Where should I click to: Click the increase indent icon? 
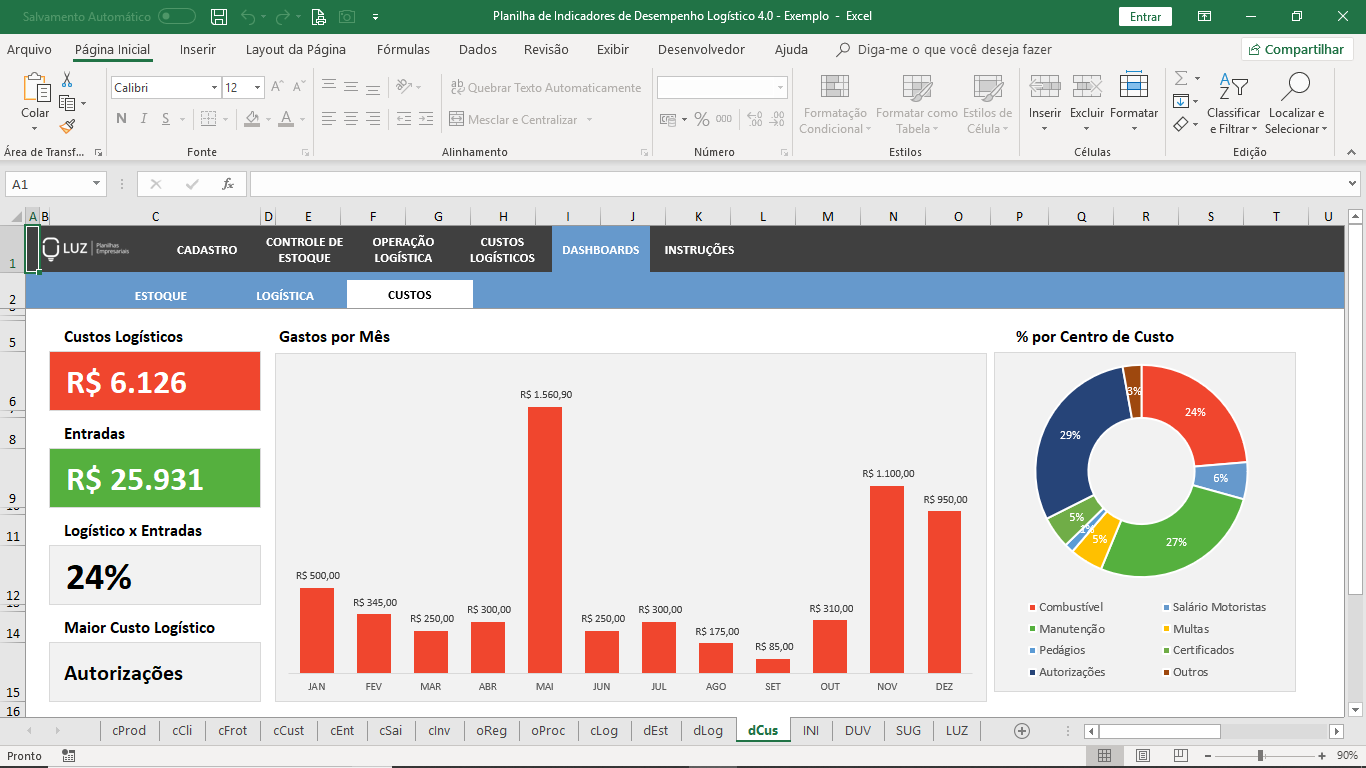[x=427, y=119]
